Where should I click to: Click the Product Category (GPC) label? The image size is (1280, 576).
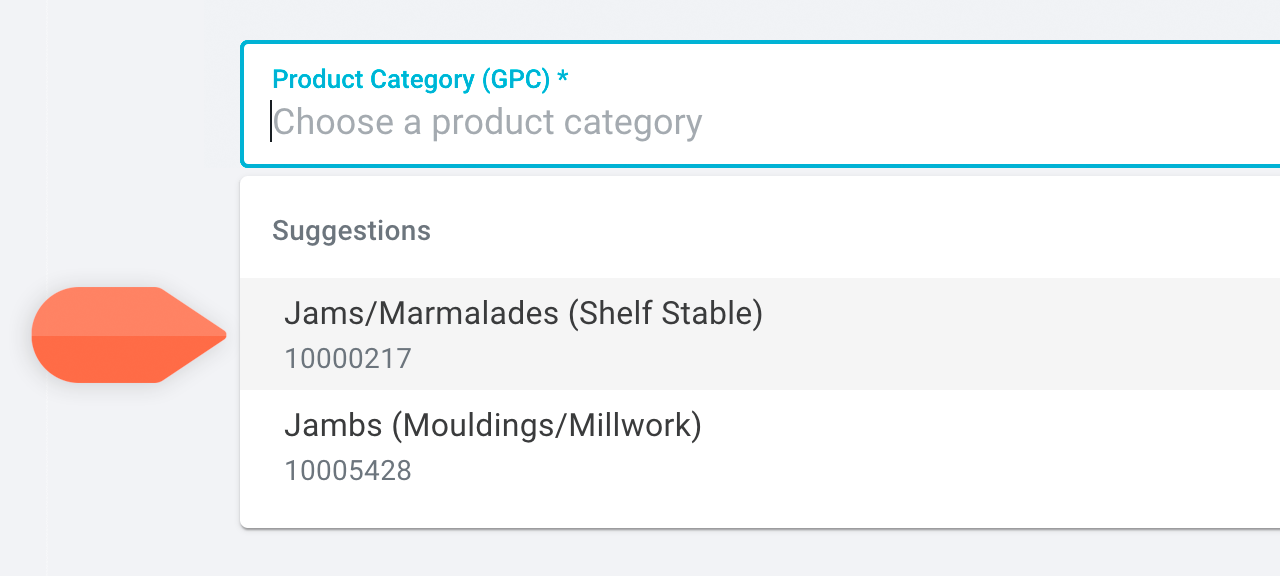(413, 79)
